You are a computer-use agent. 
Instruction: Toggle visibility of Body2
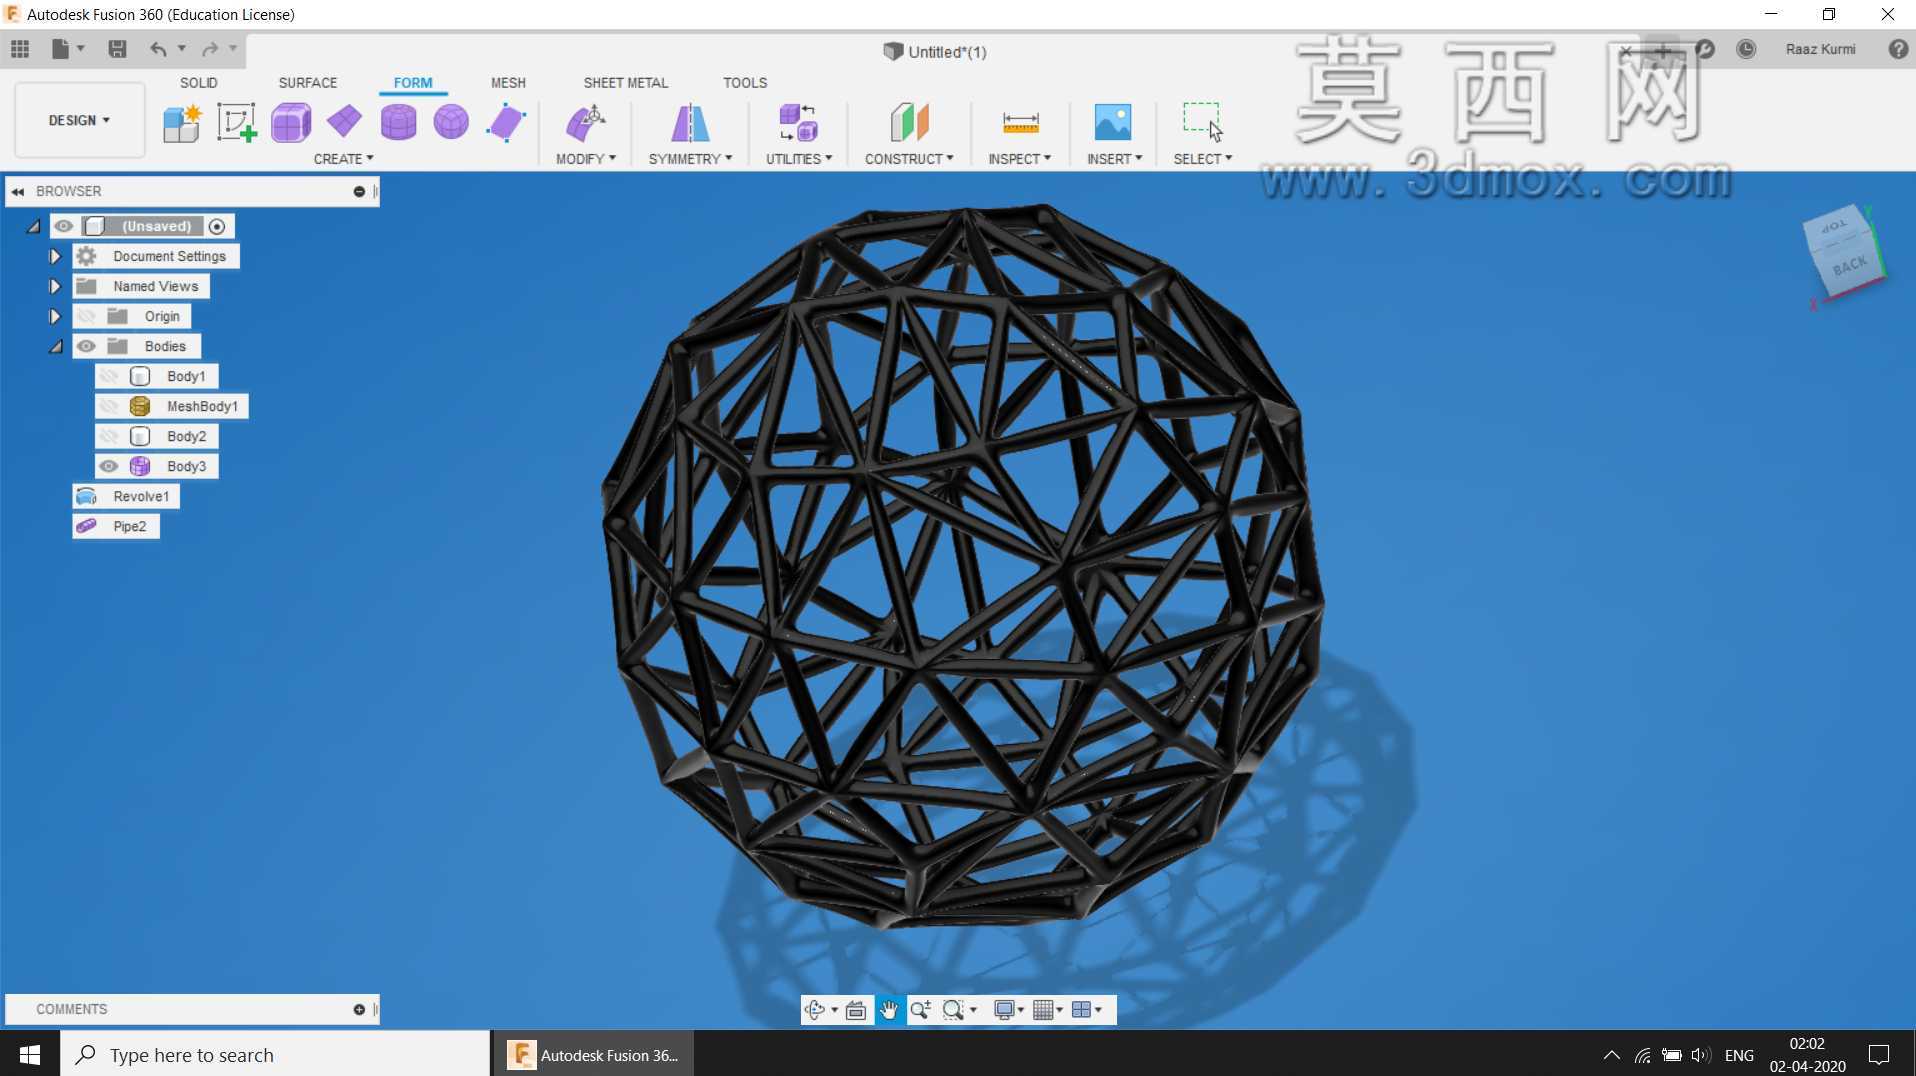pyautogui.click(x=109, y=436)
